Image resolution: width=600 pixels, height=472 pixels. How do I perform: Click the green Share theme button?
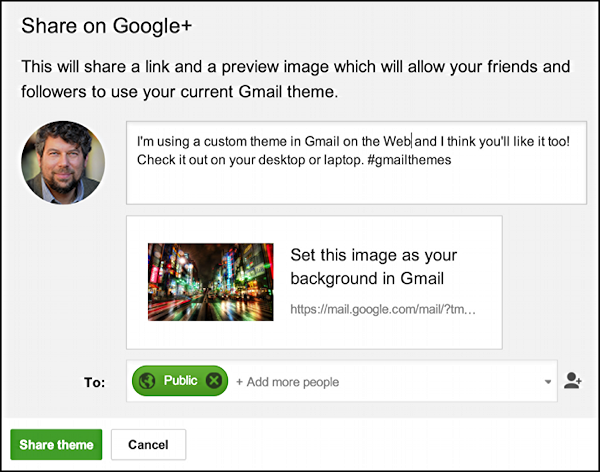click(56, 444)
